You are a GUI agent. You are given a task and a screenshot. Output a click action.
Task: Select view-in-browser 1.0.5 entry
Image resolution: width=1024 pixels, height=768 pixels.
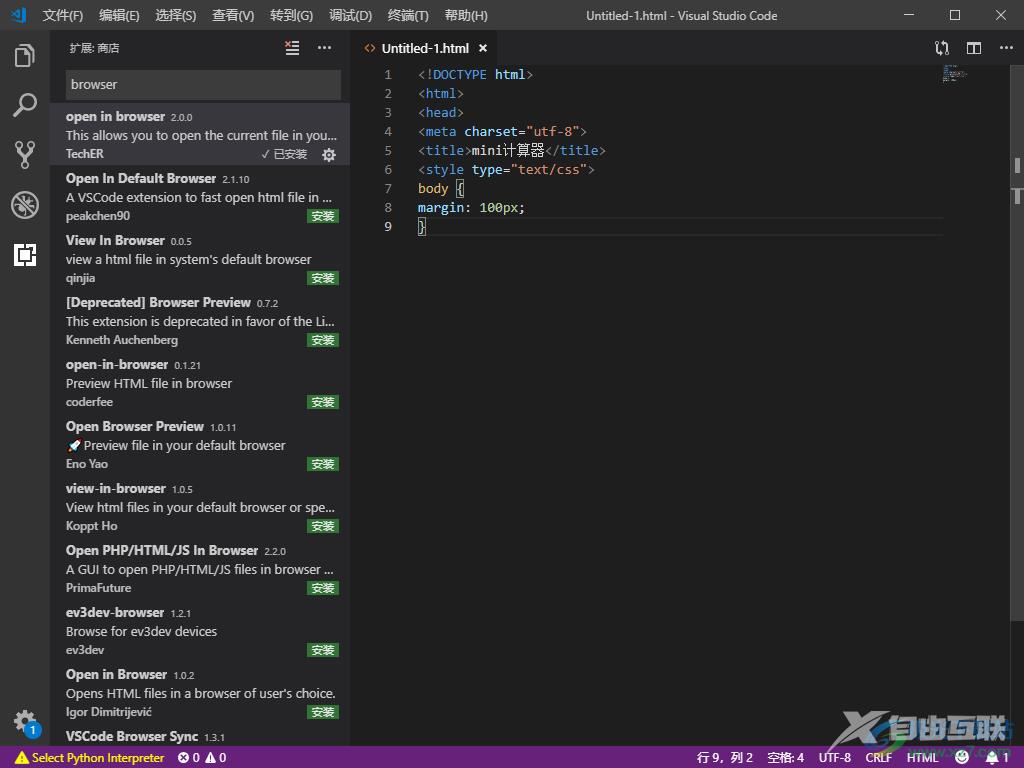pos(200,506)
